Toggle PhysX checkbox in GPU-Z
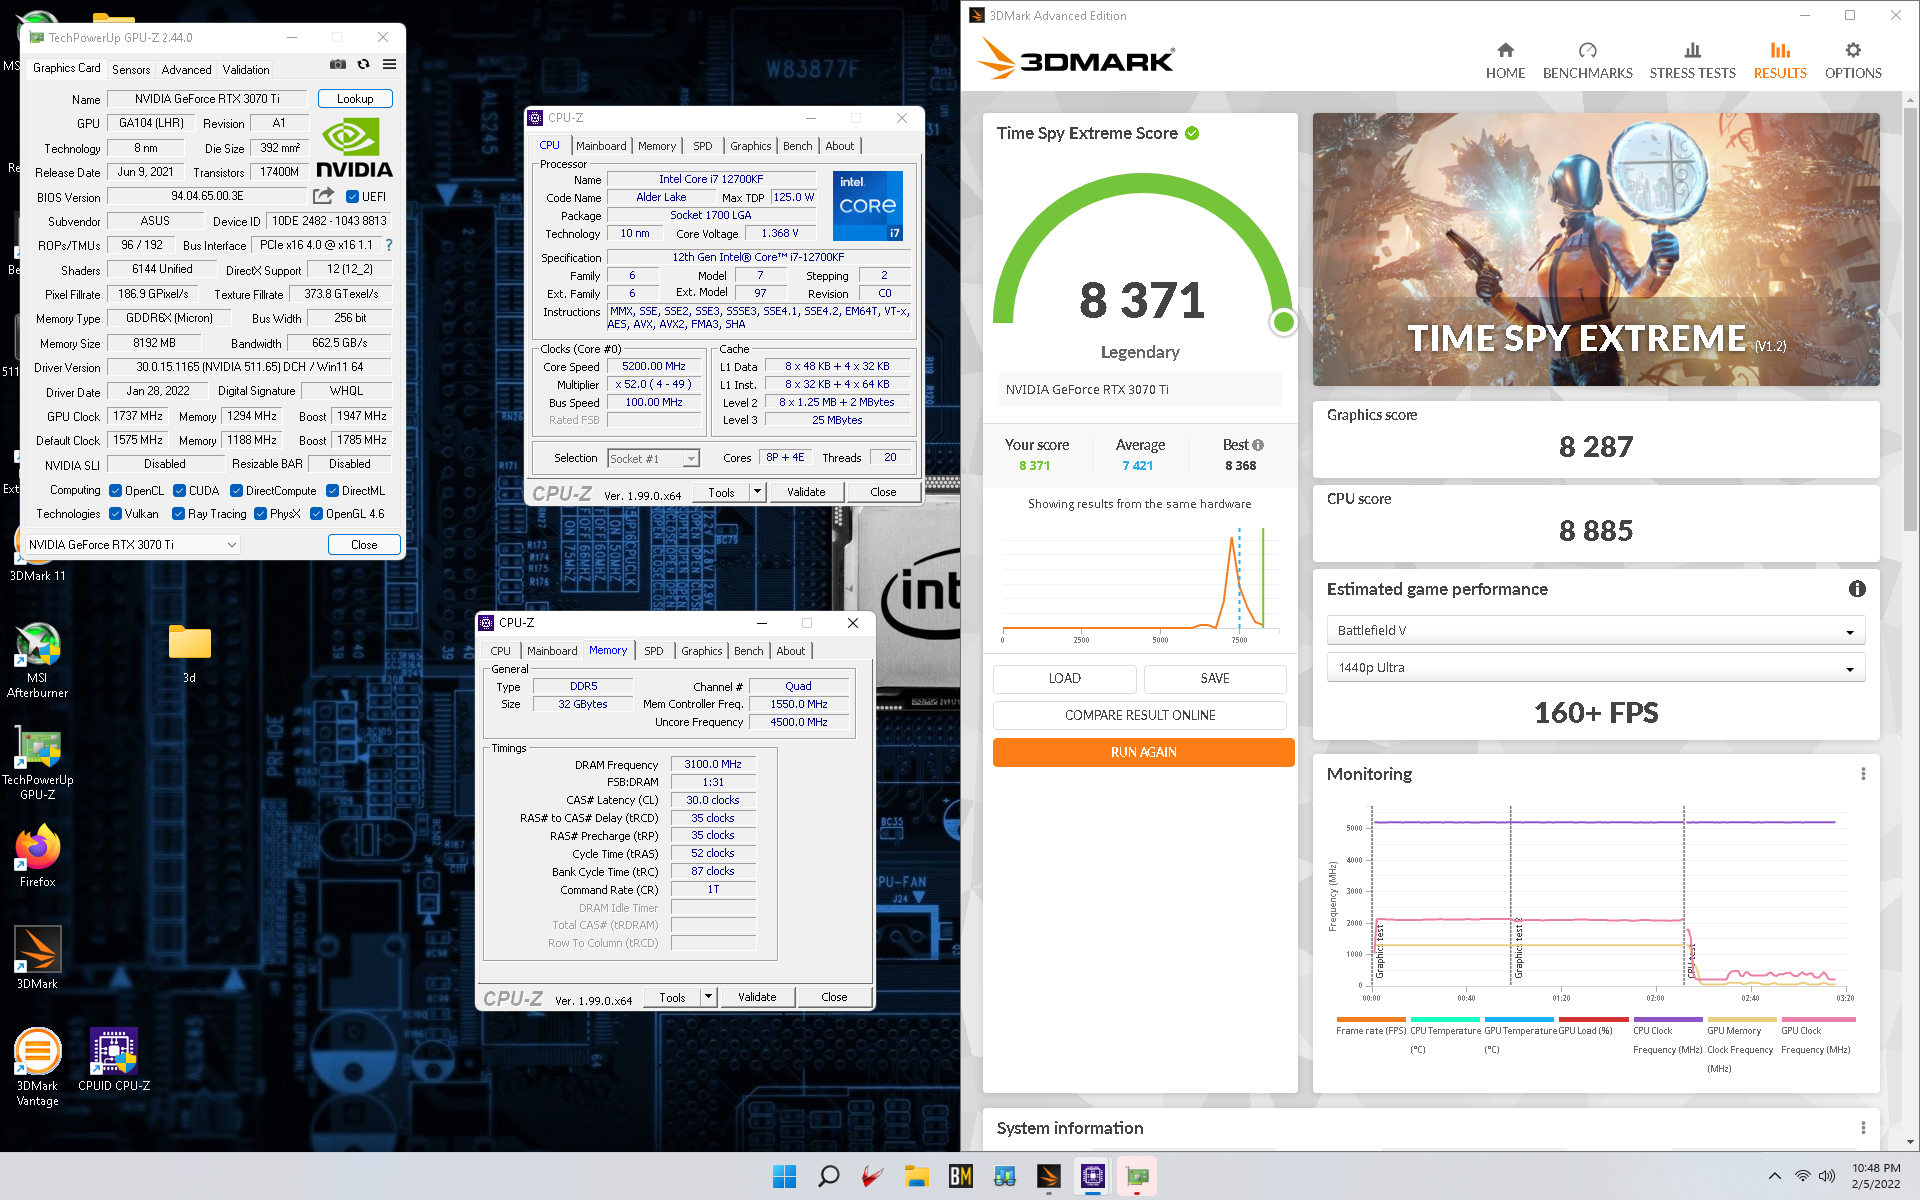The height and width of the screenshot is (1200, 1920). click(x=260, y=514)
